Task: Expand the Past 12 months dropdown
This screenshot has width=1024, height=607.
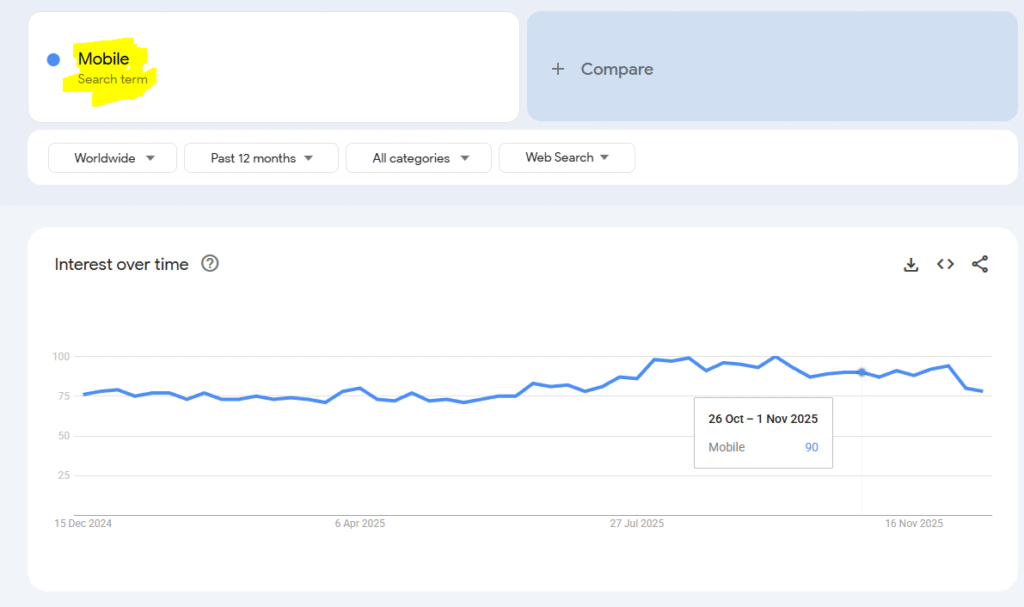Action: (261, 158)
